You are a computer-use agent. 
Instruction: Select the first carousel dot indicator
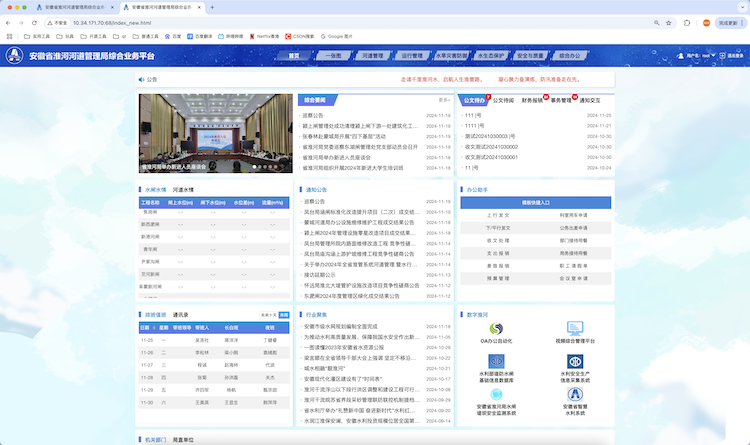coord(254,167)
